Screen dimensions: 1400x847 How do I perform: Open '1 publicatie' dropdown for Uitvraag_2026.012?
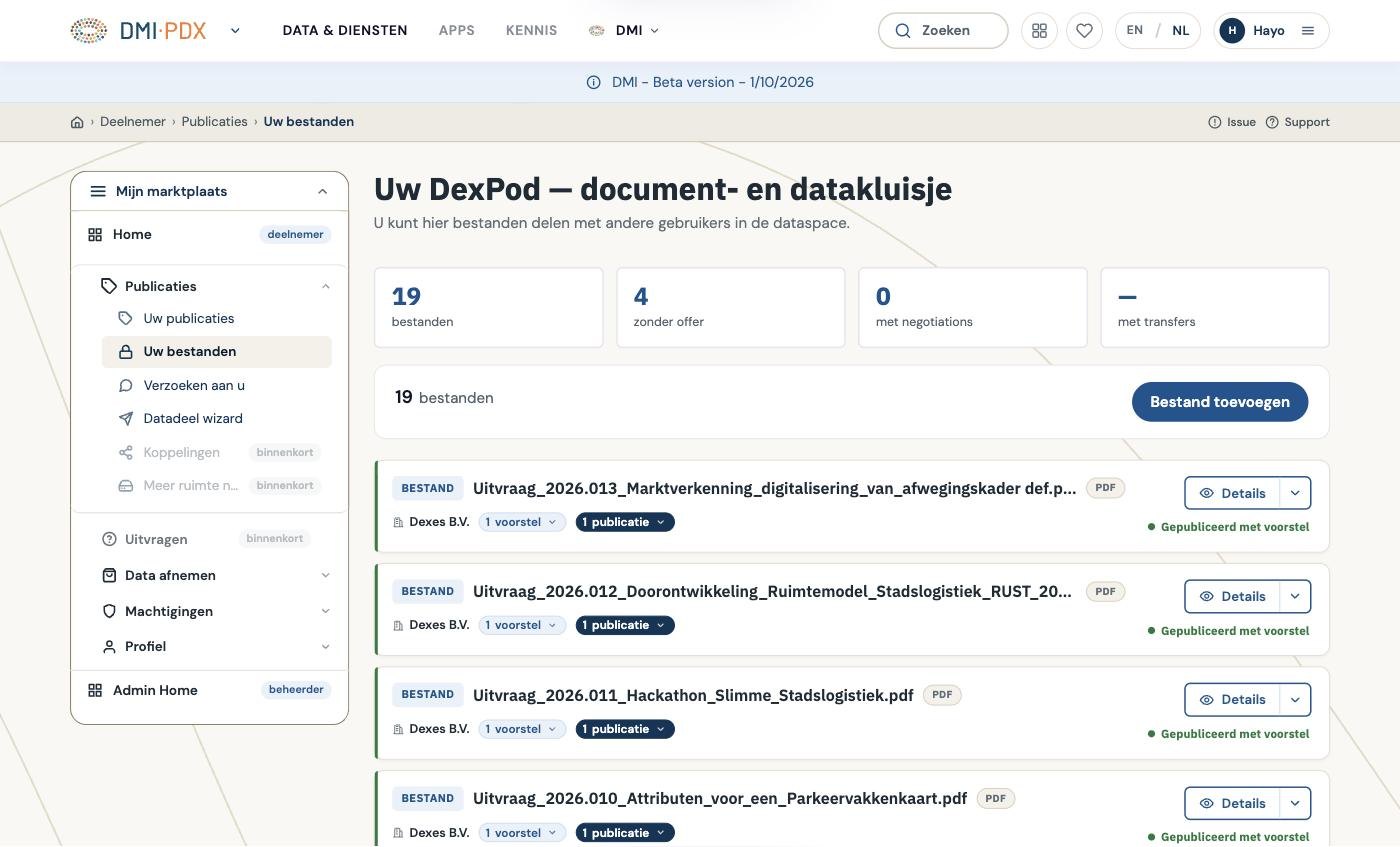click(625, 625)
